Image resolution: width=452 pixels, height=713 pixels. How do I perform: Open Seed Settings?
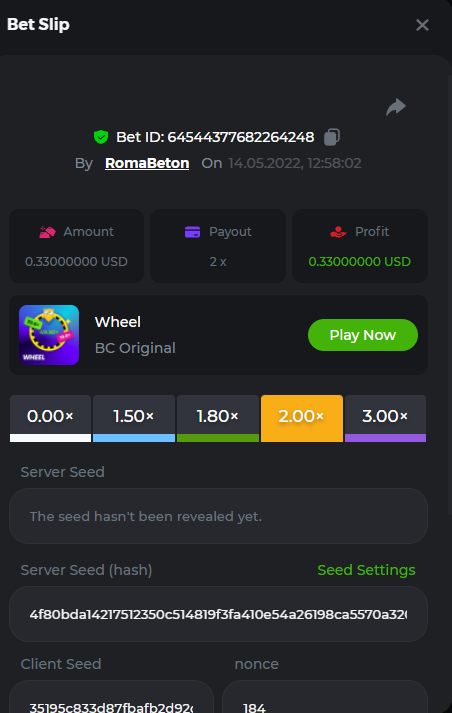[367, 570]
